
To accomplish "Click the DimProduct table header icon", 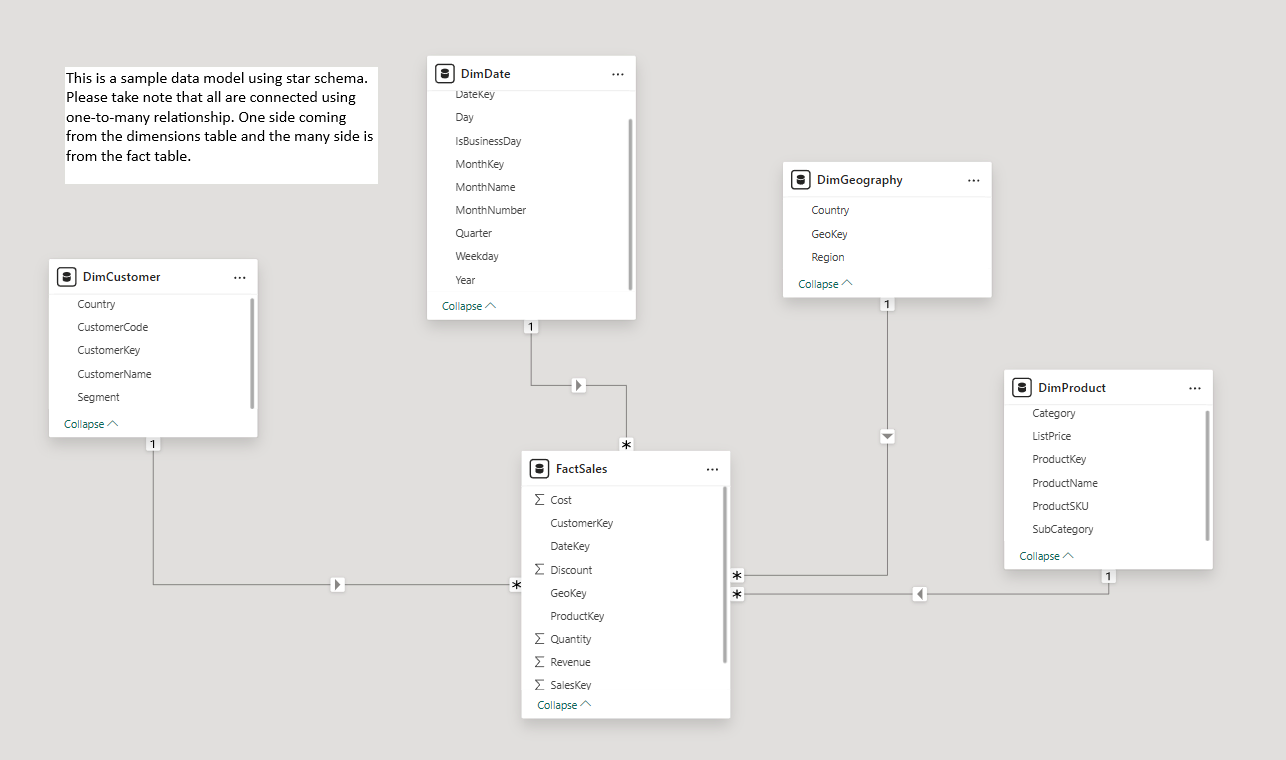I will (1022, 388).
